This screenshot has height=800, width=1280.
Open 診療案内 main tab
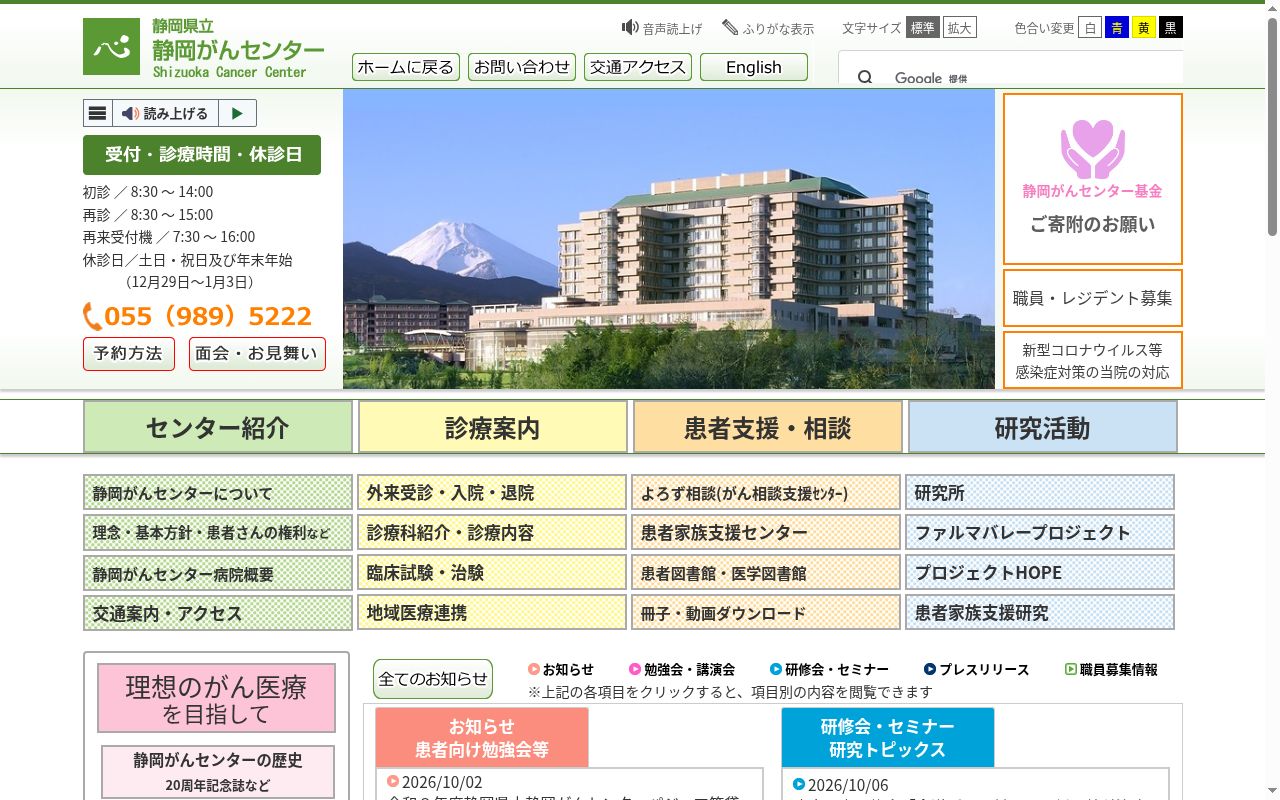pyautogui.click(x=493, y=427)
